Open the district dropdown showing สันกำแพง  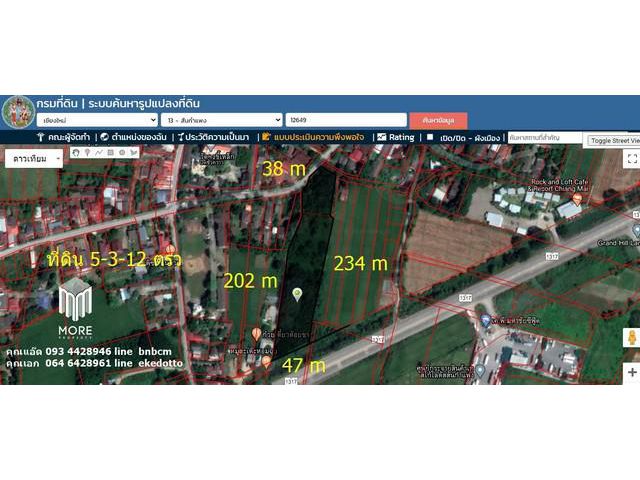tap(220, 120)
